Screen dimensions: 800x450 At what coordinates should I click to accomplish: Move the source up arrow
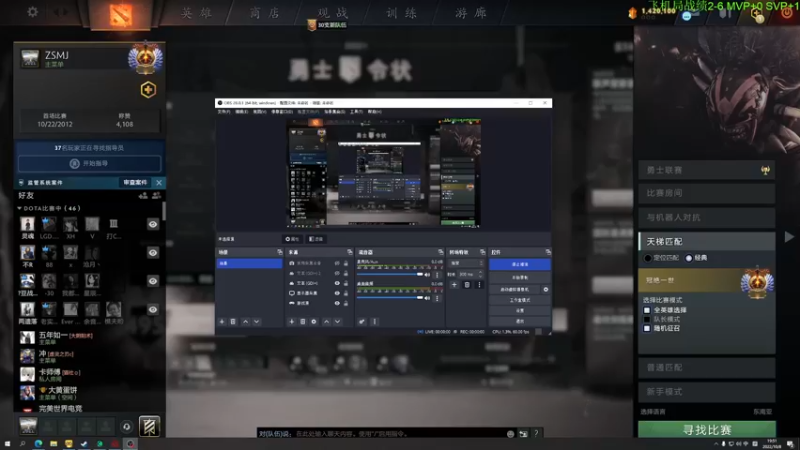coord(326,322)
